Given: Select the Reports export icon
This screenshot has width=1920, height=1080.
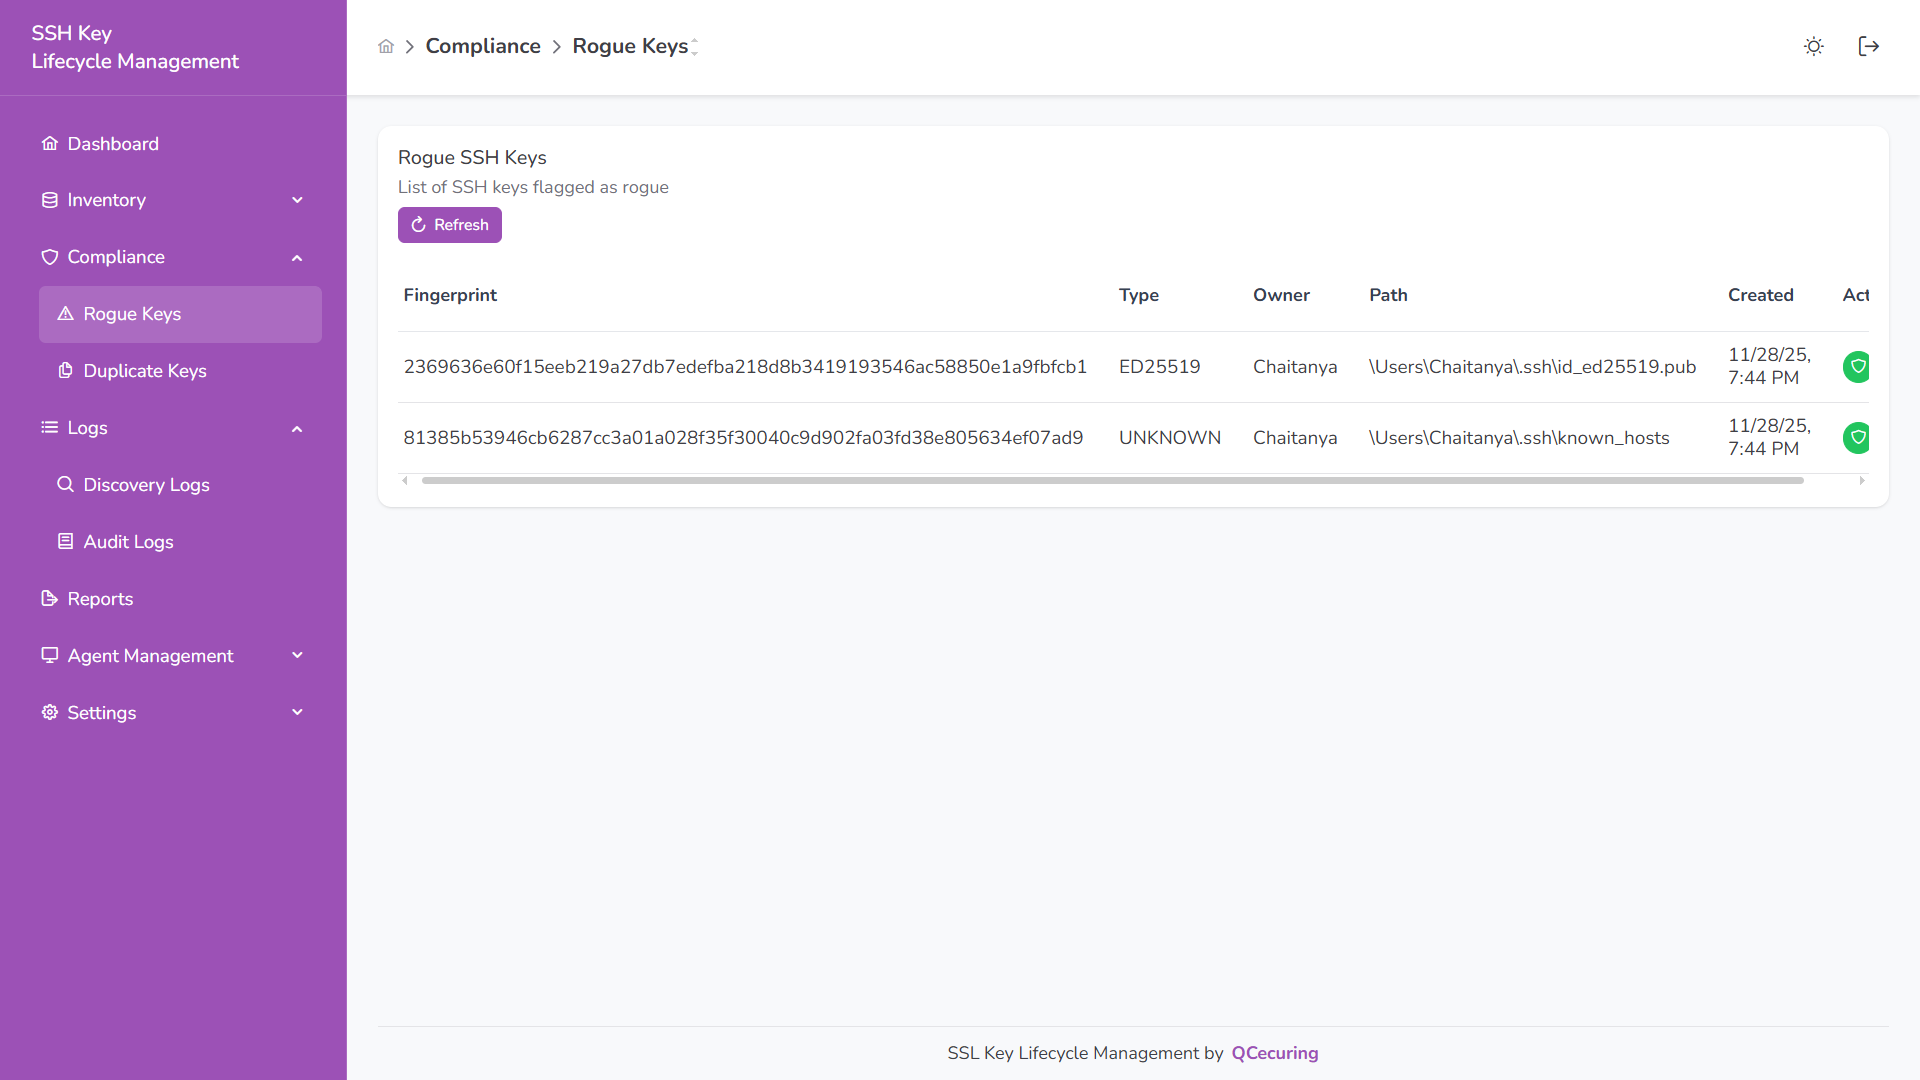Looking at the screenshot, I should click(48, 598).
